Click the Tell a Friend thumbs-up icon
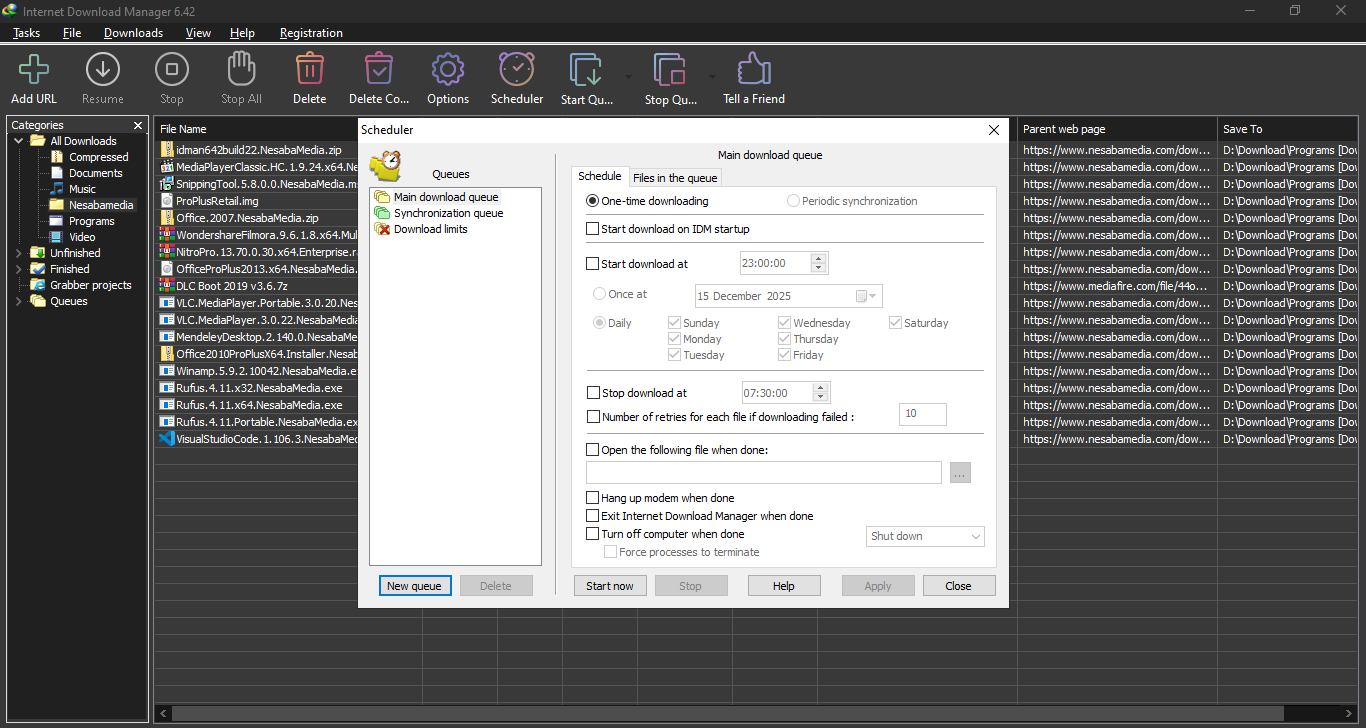Screen dimensions: 1366x728 (x=753, y=70)
